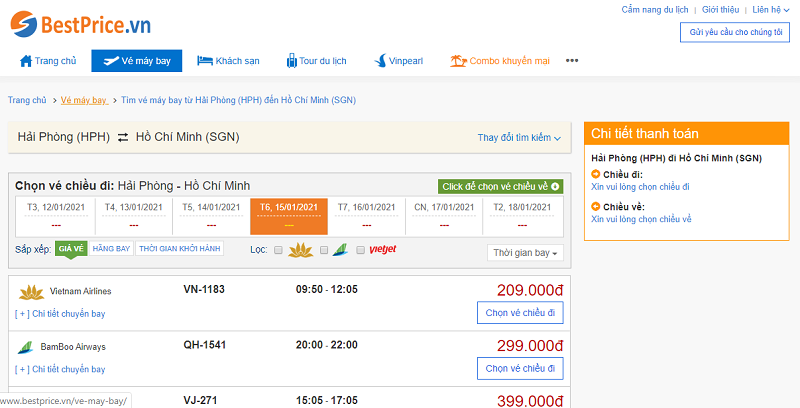Click the palm tree Combo khuyến mại icon
The image size is (800, 408).
pos(458,61)
